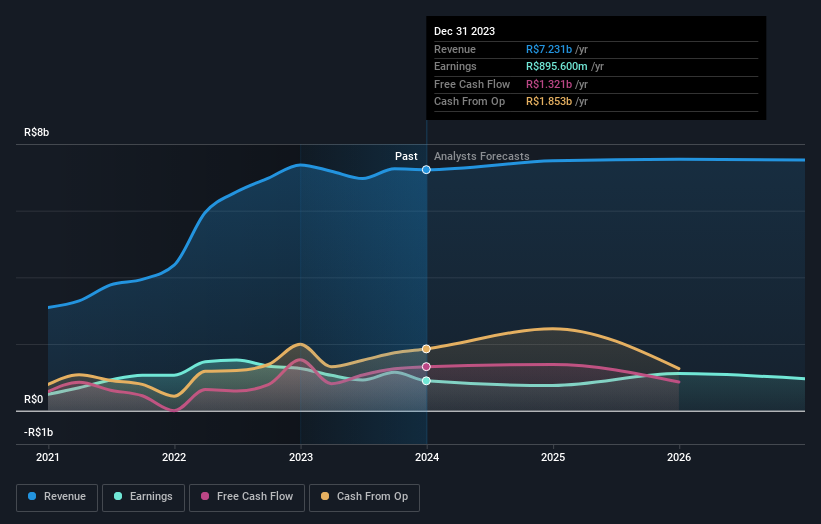Click the -R$1b y-axis label
Screen dimensions: 821x524
(x=39, y=432)
